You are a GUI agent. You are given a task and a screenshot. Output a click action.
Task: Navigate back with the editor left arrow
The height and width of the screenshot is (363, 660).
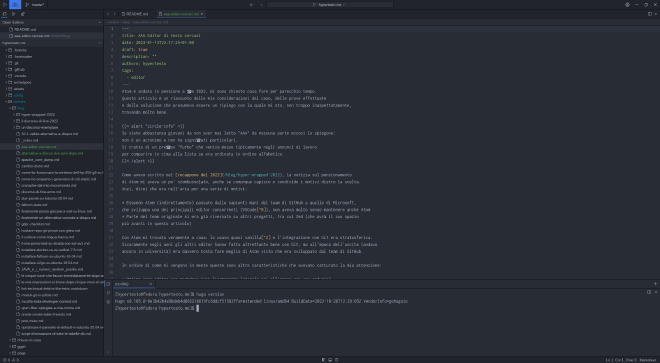point(108,14)
